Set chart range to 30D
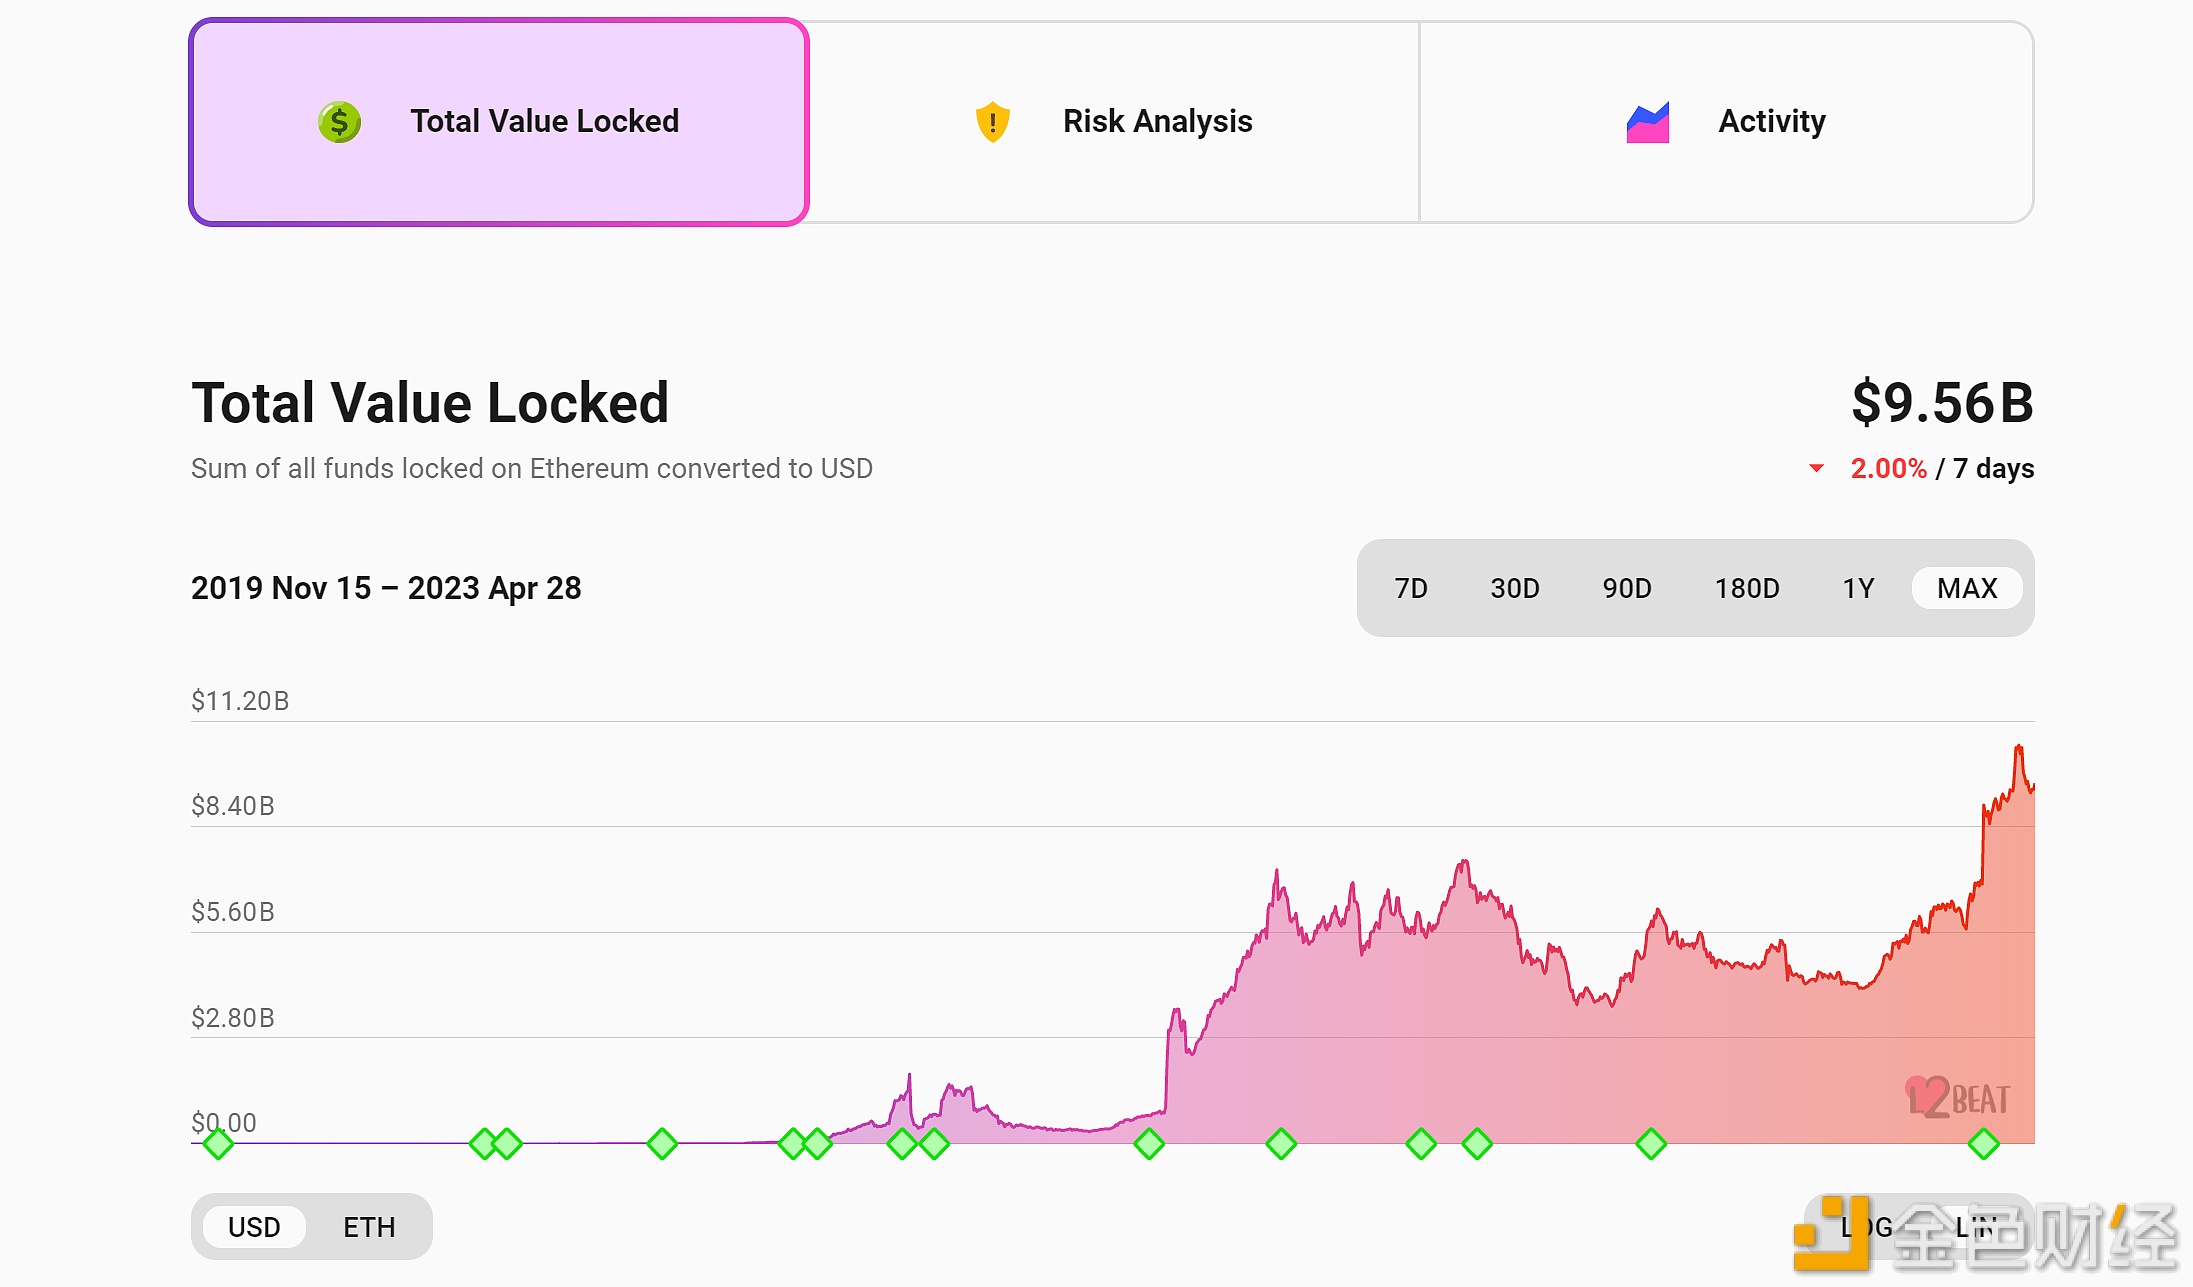The height and width of the screenshot is (1287, 2193). (x=1514, y=588)
